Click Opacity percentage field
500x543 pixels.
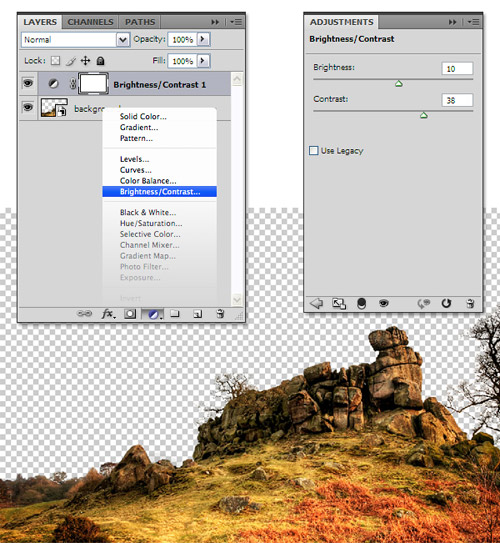coord(182,39)
